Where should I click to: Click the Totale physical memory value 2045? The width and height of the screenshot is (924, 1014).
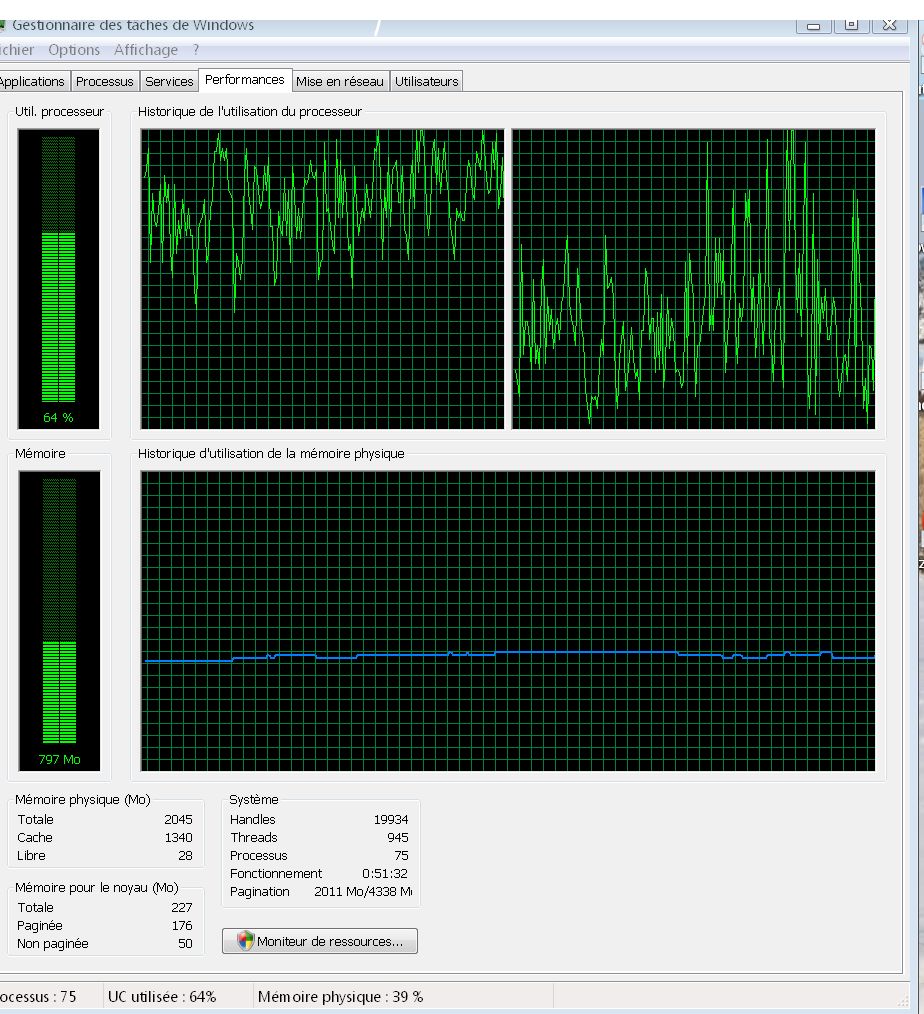pyautogui.click(x=178, y=819)
